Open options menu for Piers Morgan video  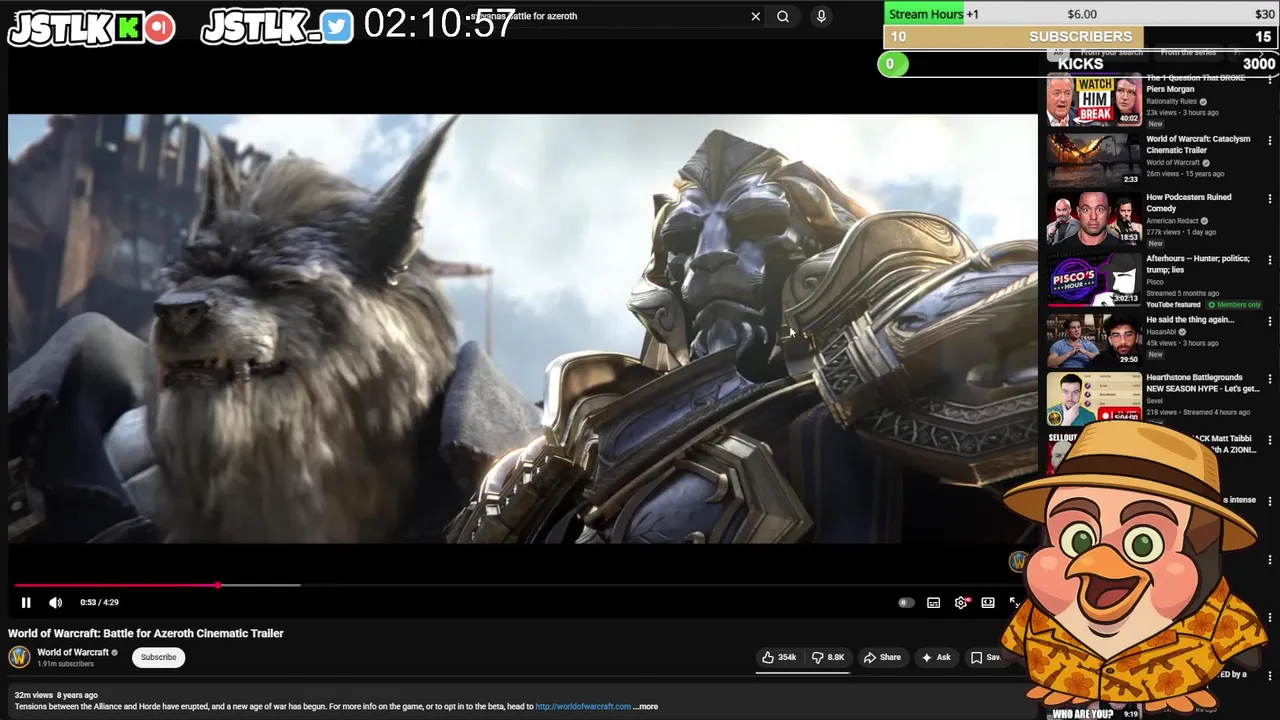(1270, 79)
